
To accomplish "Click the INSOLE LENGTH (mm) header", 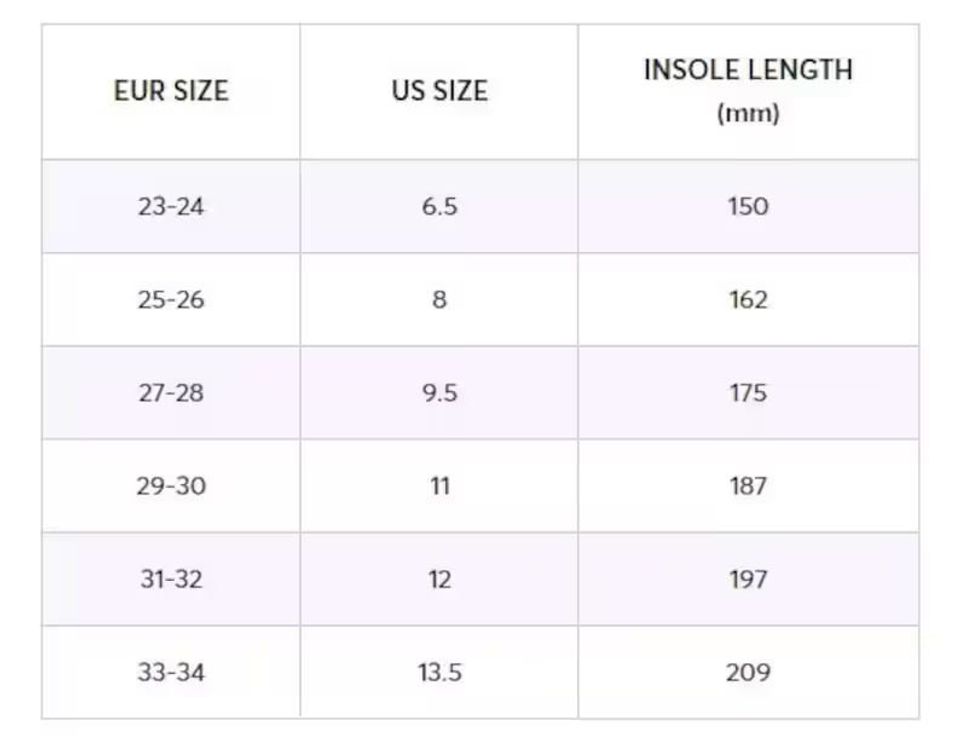I will [x=748, y=90].
